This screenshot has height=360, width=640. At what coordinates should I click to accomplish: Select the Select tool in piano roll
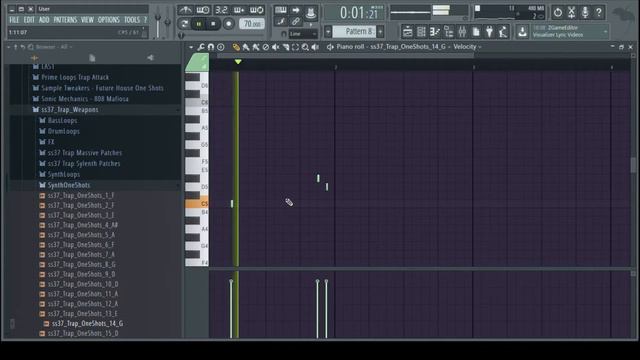[x=296, y=47]
